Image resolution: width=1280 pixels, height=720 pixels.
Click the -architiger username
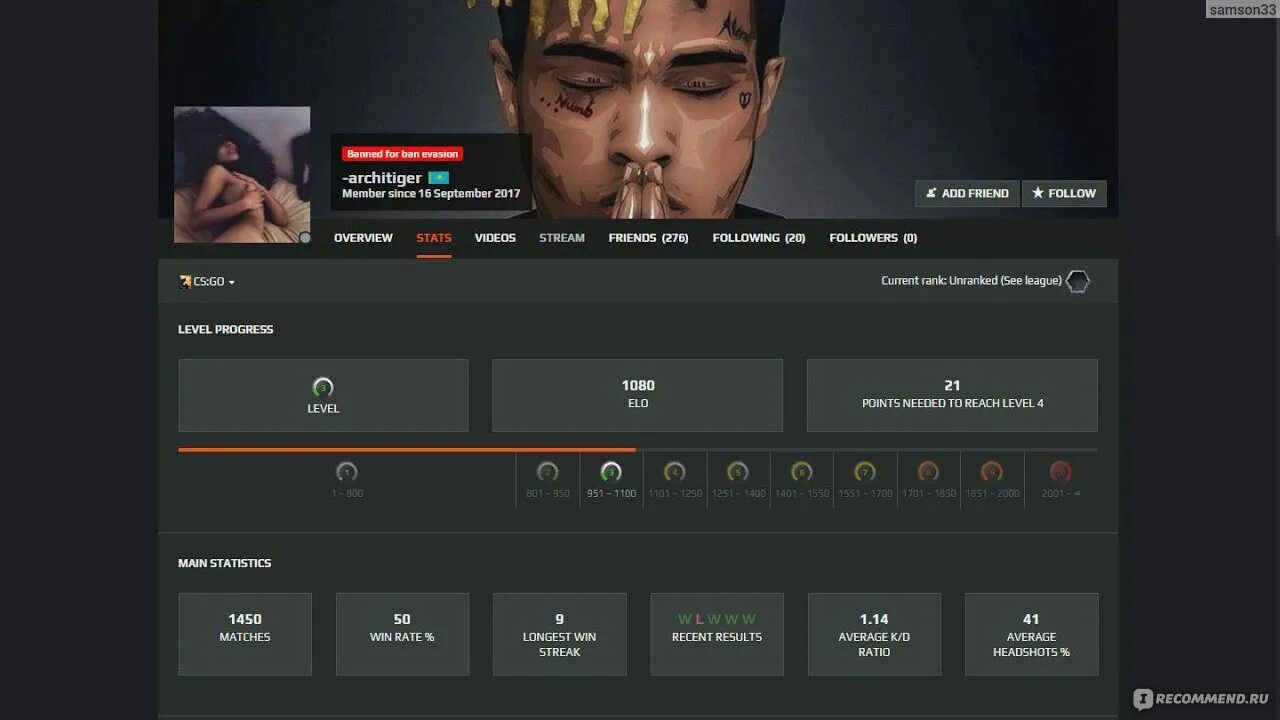click(382, 178)
